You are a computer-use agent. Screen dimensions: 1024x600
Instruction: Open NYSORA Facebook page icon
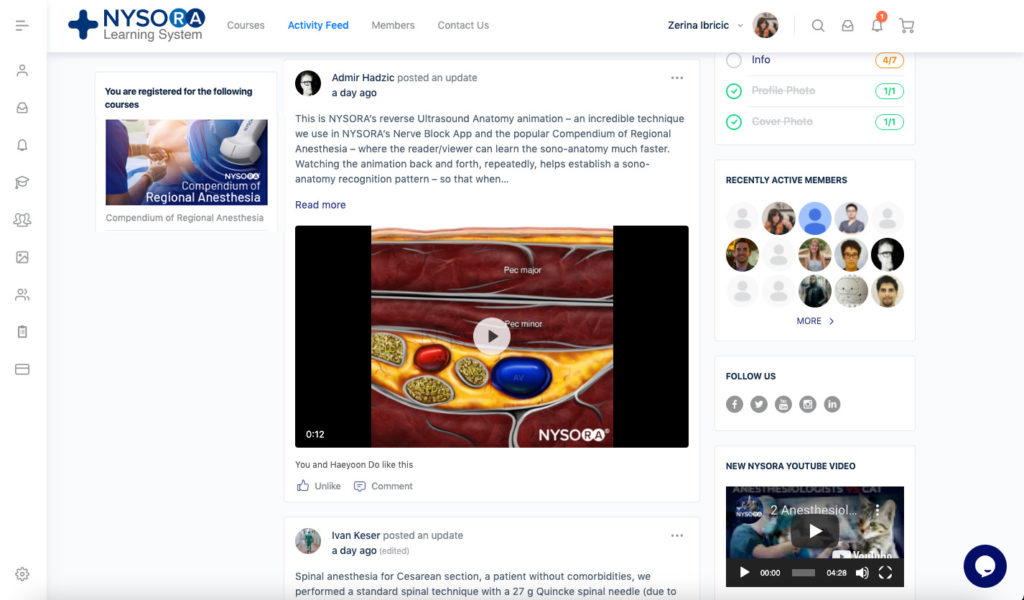click(735, 404)
